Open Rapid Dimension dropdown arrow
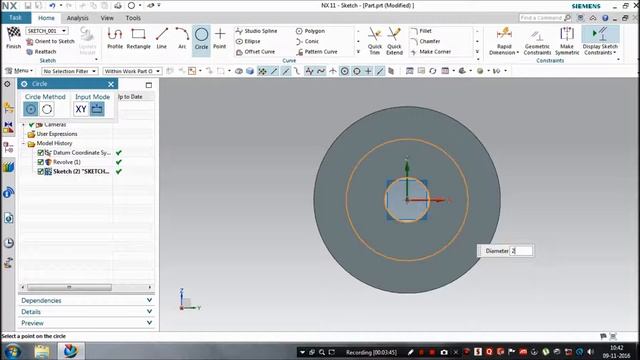 coord(518,53)
